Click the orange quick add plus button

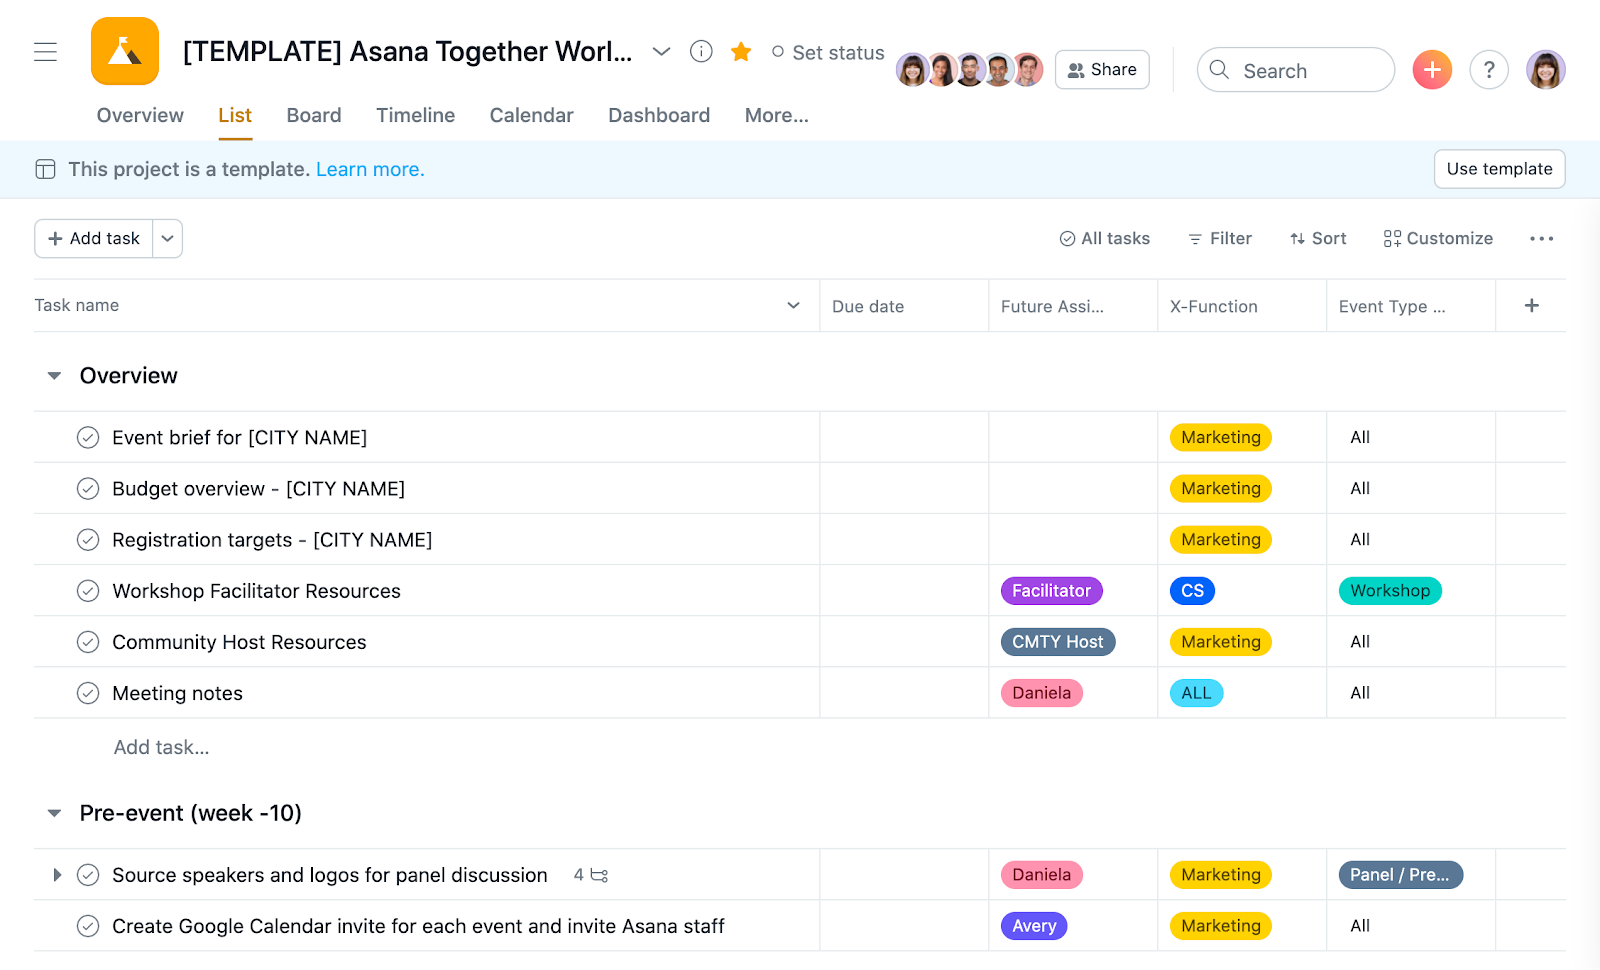1432,70
